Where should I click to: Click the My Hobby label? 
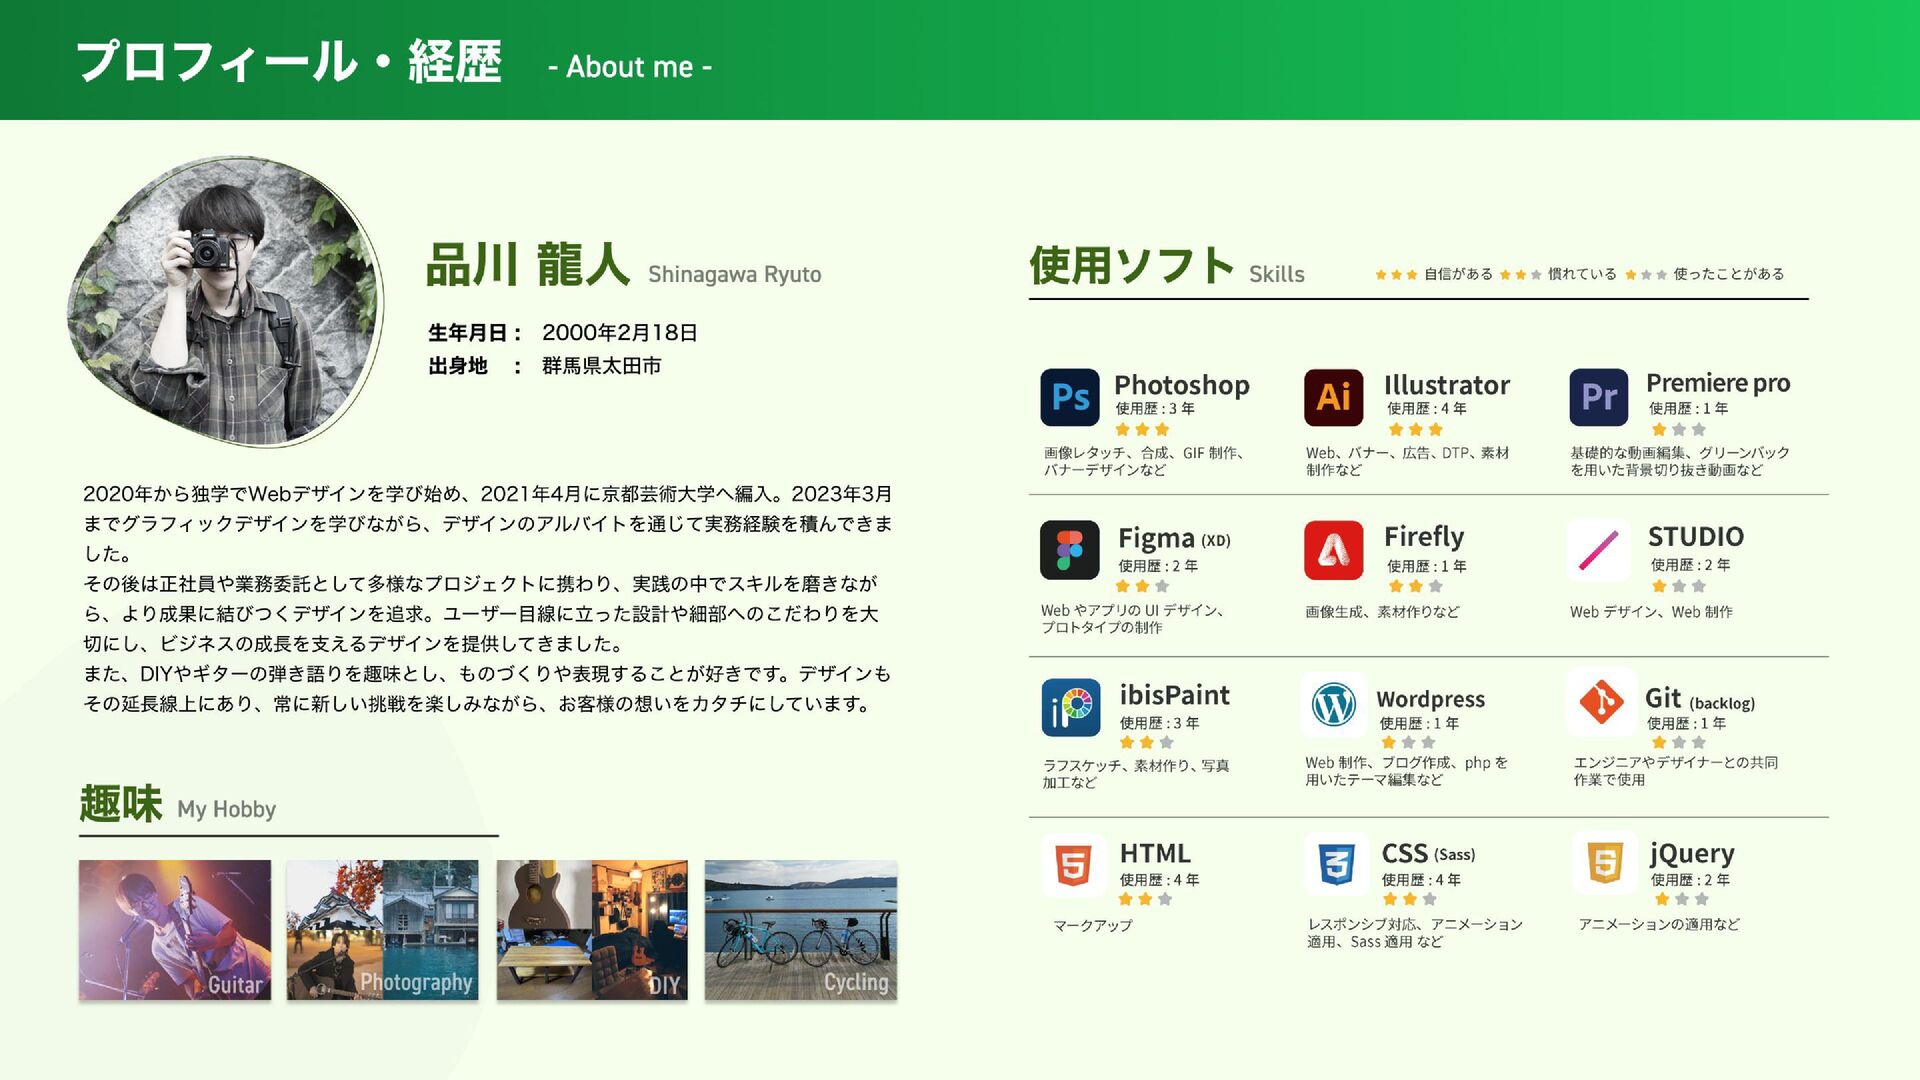(227, 809)
